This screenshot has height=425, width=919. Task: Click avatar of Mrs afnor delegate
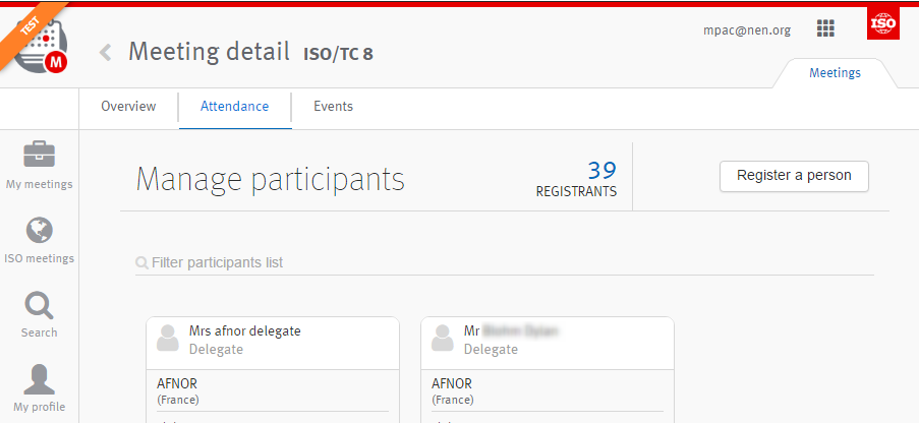pos(168,338)
